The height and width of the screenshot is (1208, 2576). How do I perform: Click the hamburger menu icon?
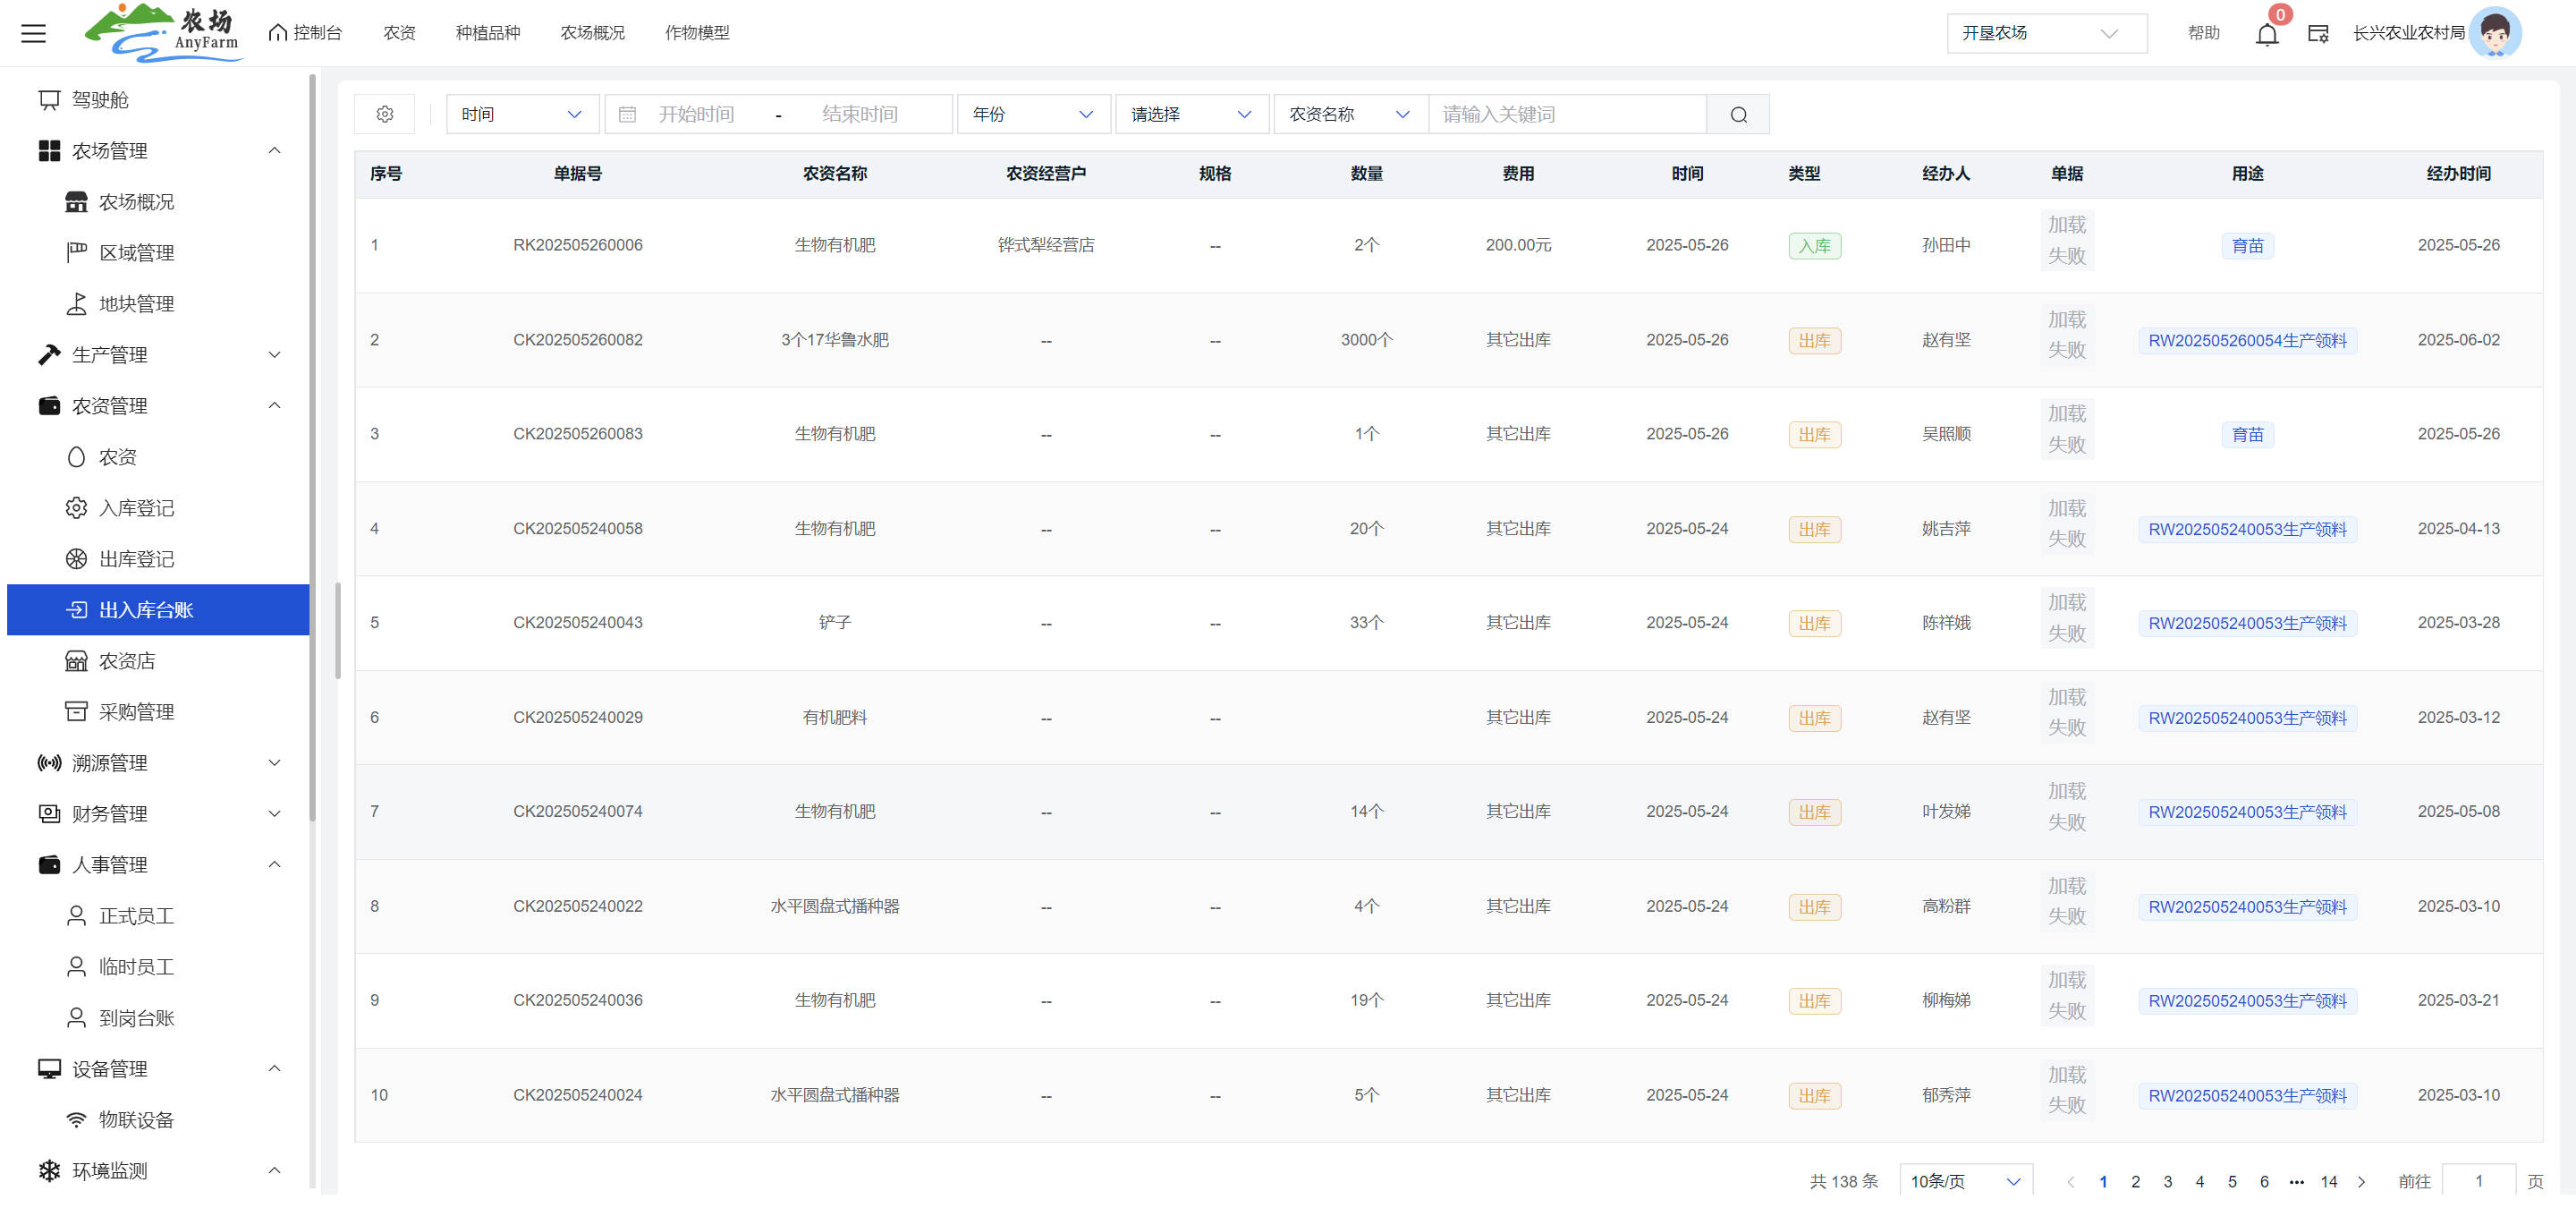tap(33, 33)
